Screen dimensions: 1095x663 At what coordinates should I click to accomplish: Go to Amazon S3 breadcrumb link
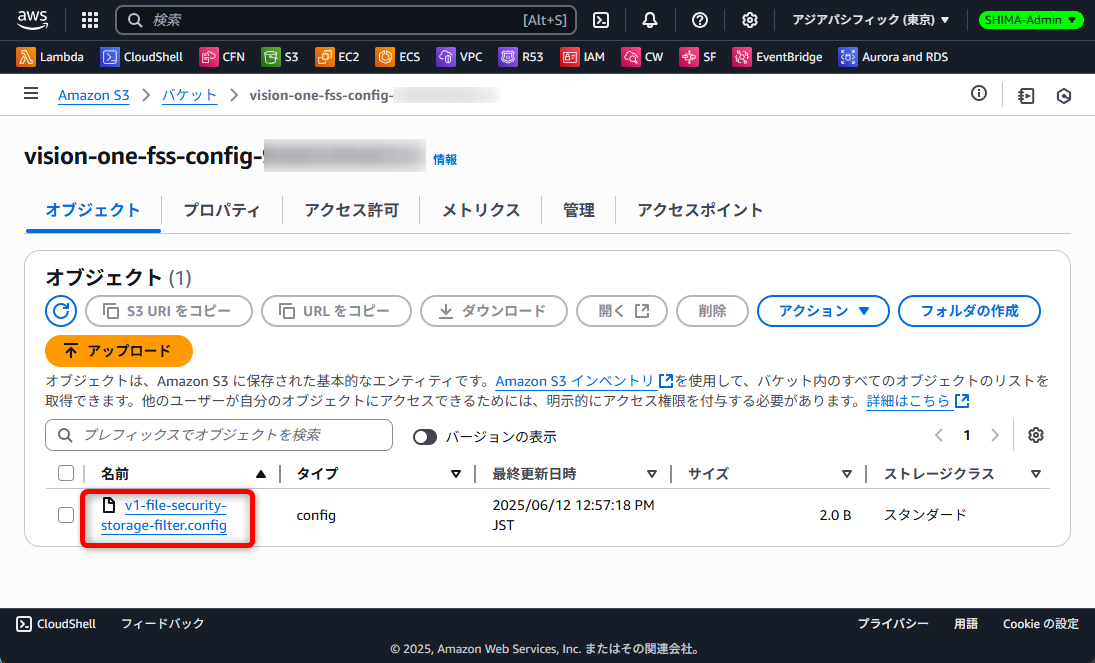click(x=94, y=95)
